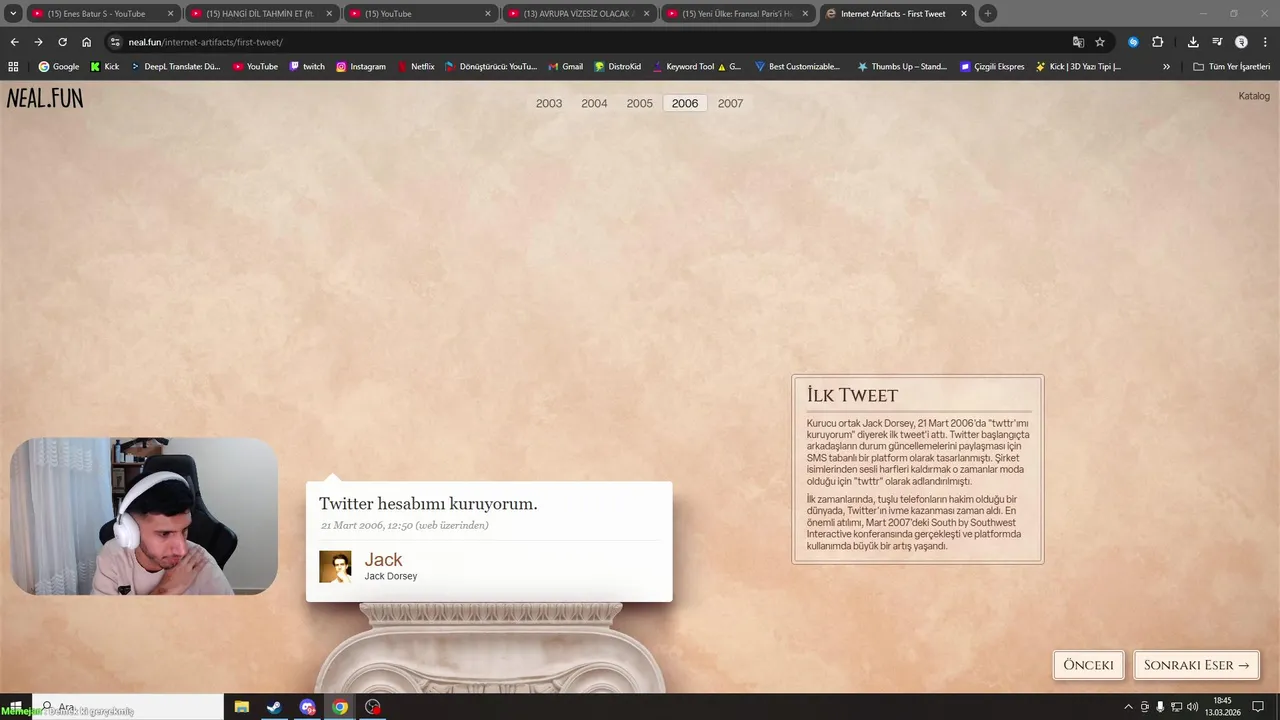Open the Chrome three-dot menu
1280x720 pixels.
[x=1265, y=42]
